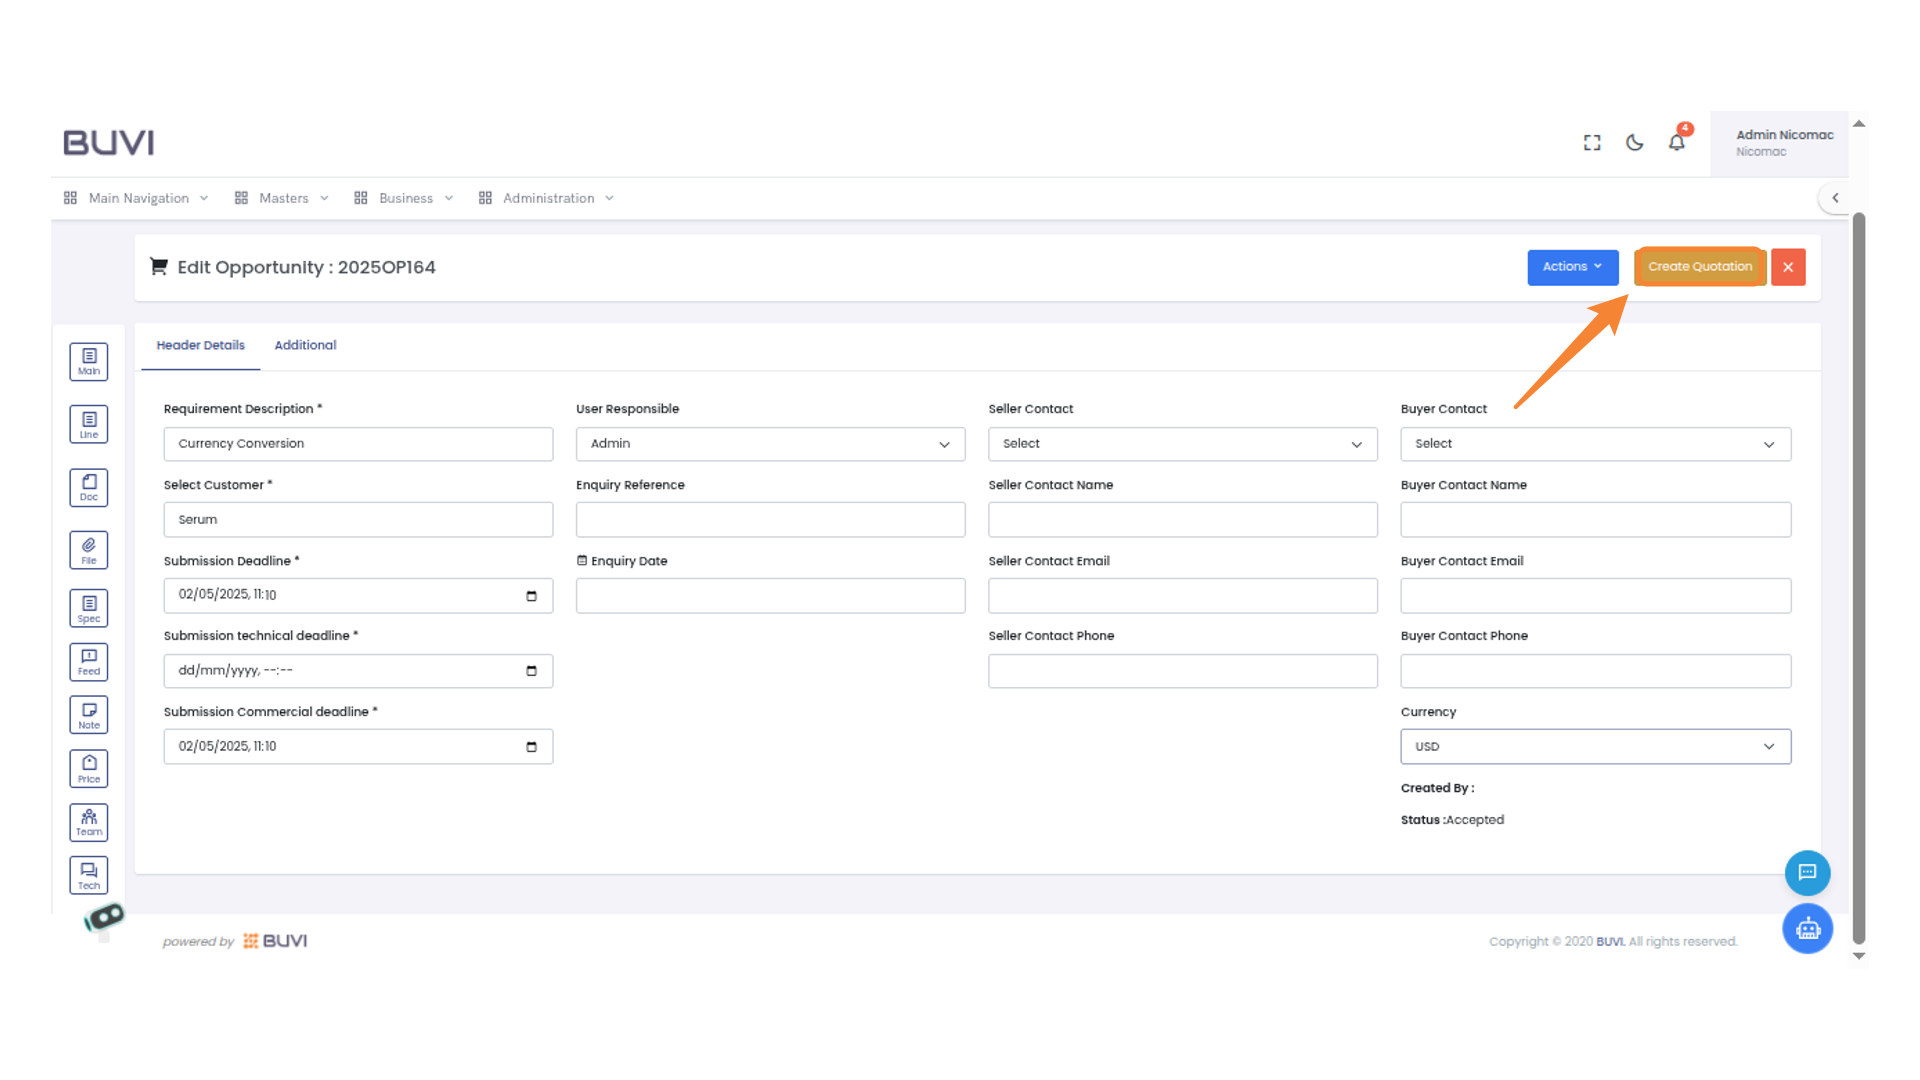
Task: Select the Line icon in the sidebar
Action: [x=88, y=423]
